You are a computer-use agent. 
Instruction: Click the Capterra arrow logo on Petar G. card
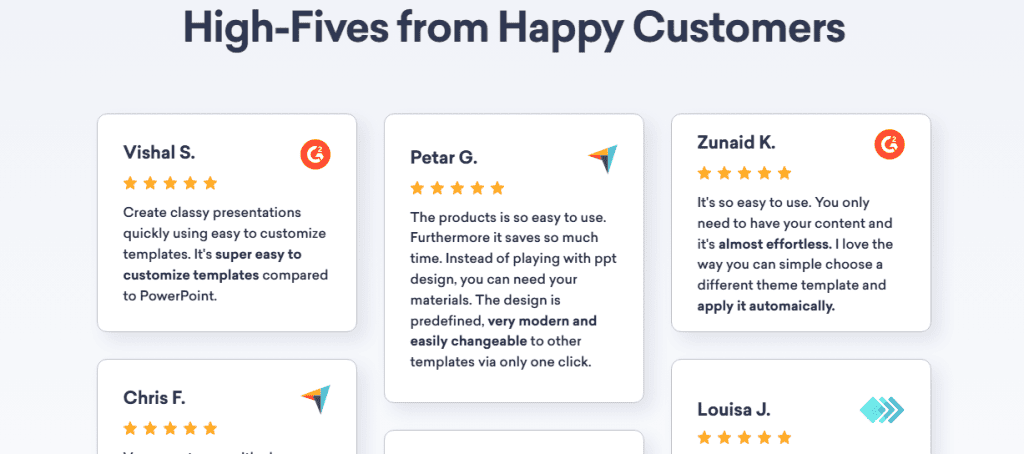603,159
